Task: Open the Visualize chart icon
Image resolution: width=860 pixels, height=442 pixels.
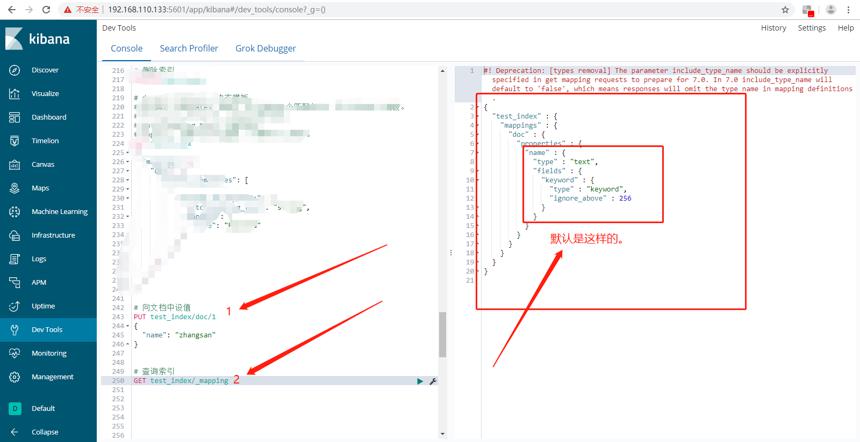Action: [15, 94]
